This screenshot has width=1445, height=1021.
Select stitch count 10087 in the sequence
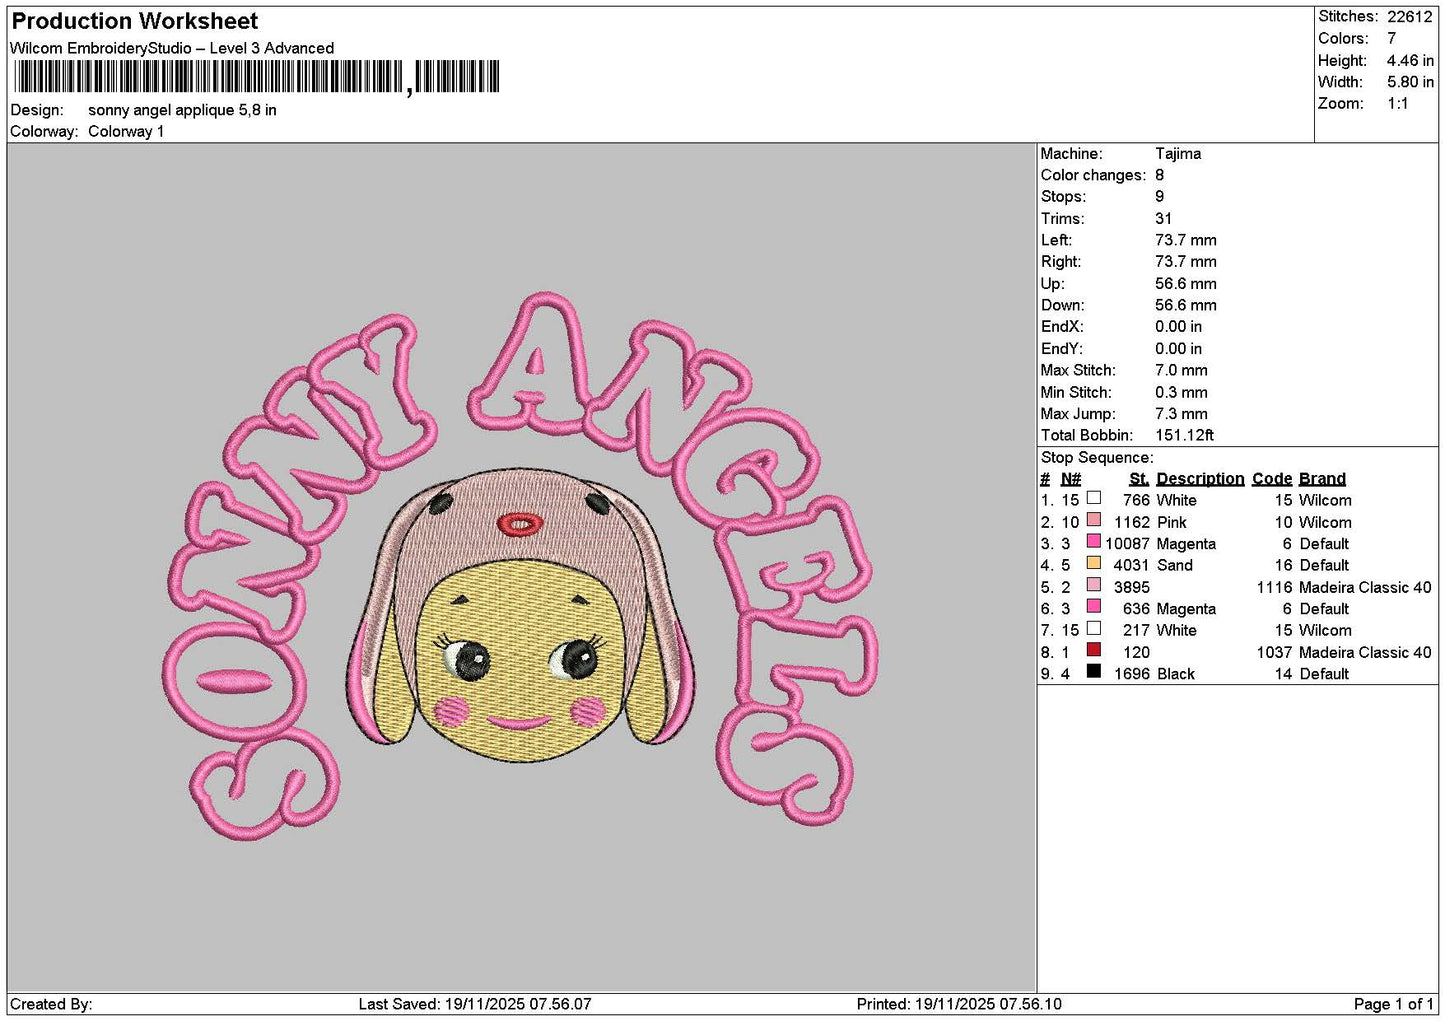point(1127,544)
